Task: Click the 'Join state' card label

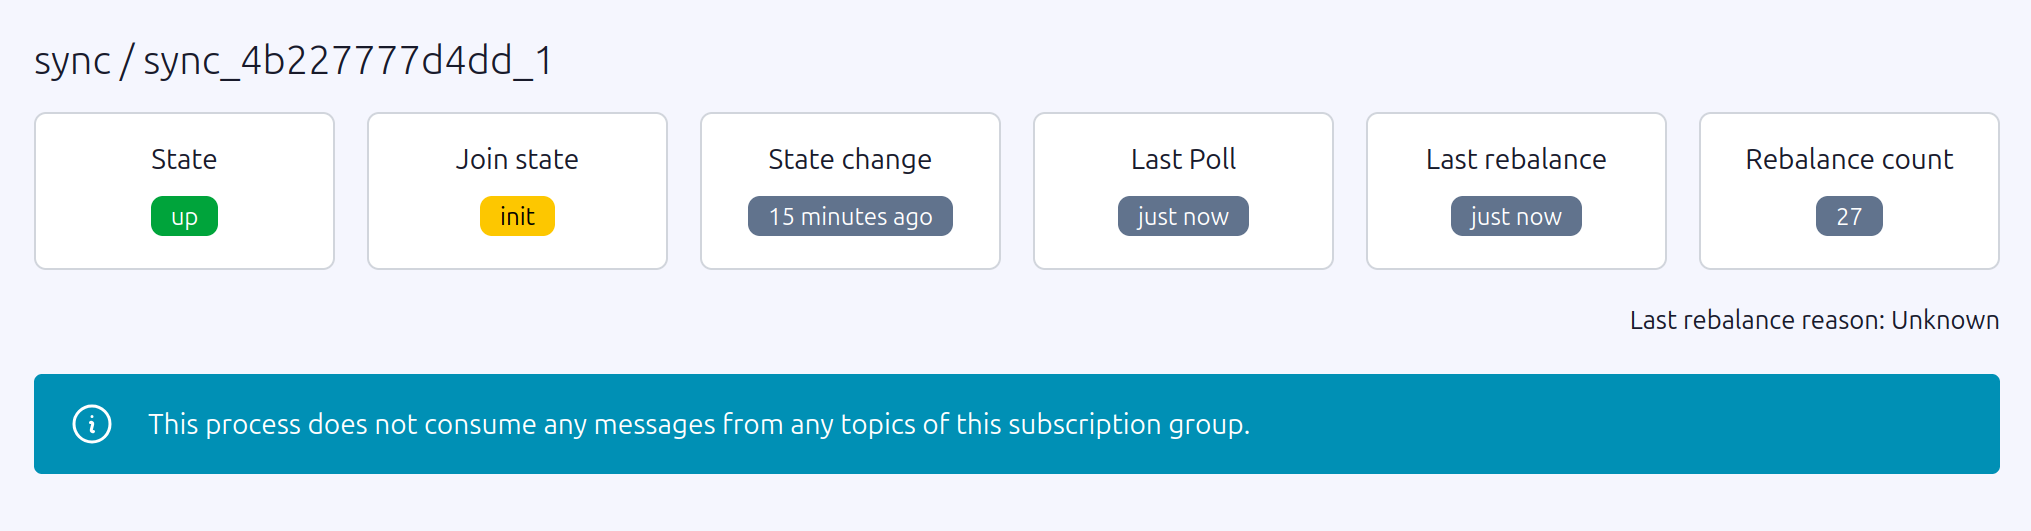Action: [517, 159]
